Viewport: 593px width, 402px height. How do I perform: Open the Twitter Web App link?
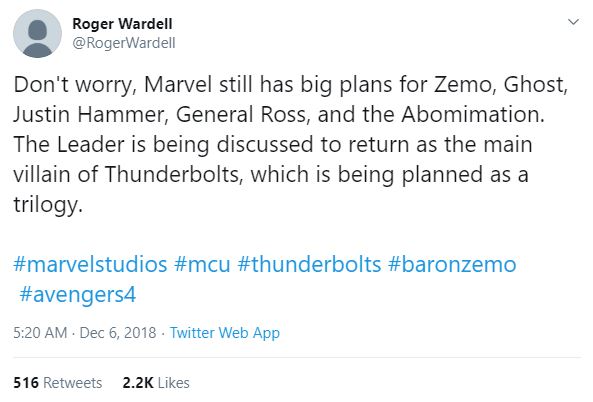(x=225, y=333)
